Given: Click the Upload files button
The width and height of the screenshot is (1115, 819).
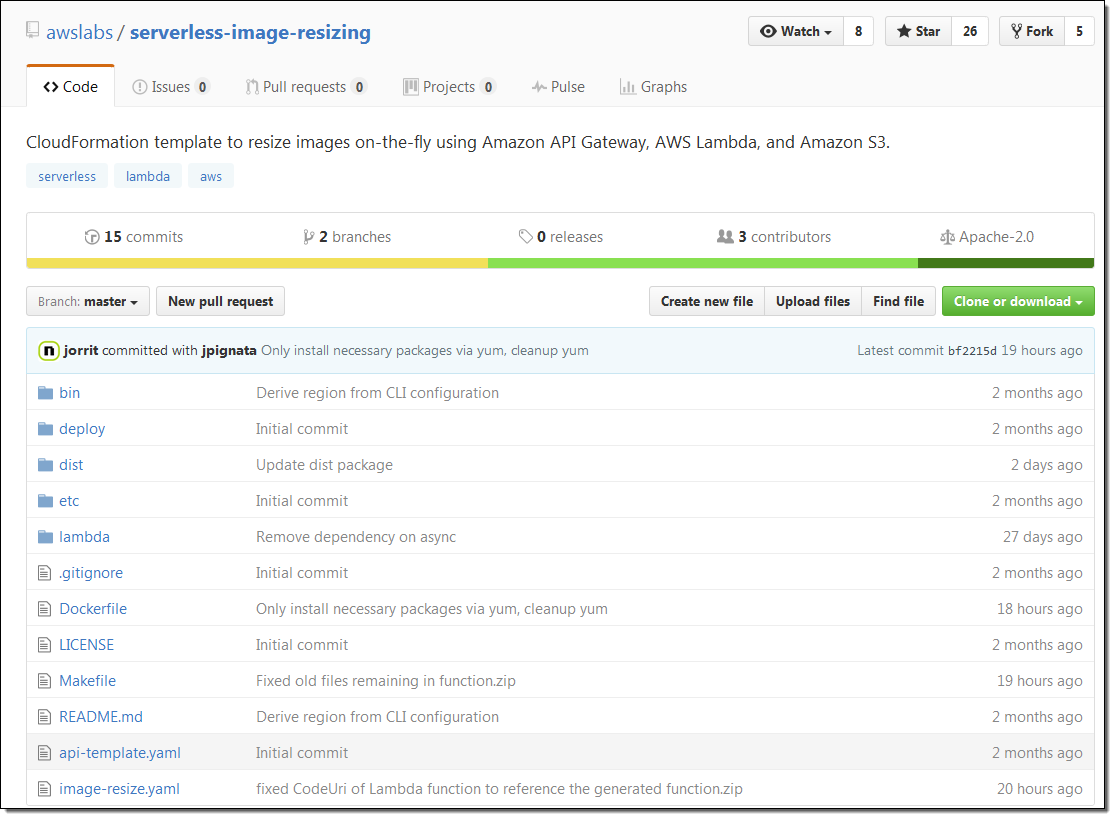Looking at the screenshot, I should point(813,301).
